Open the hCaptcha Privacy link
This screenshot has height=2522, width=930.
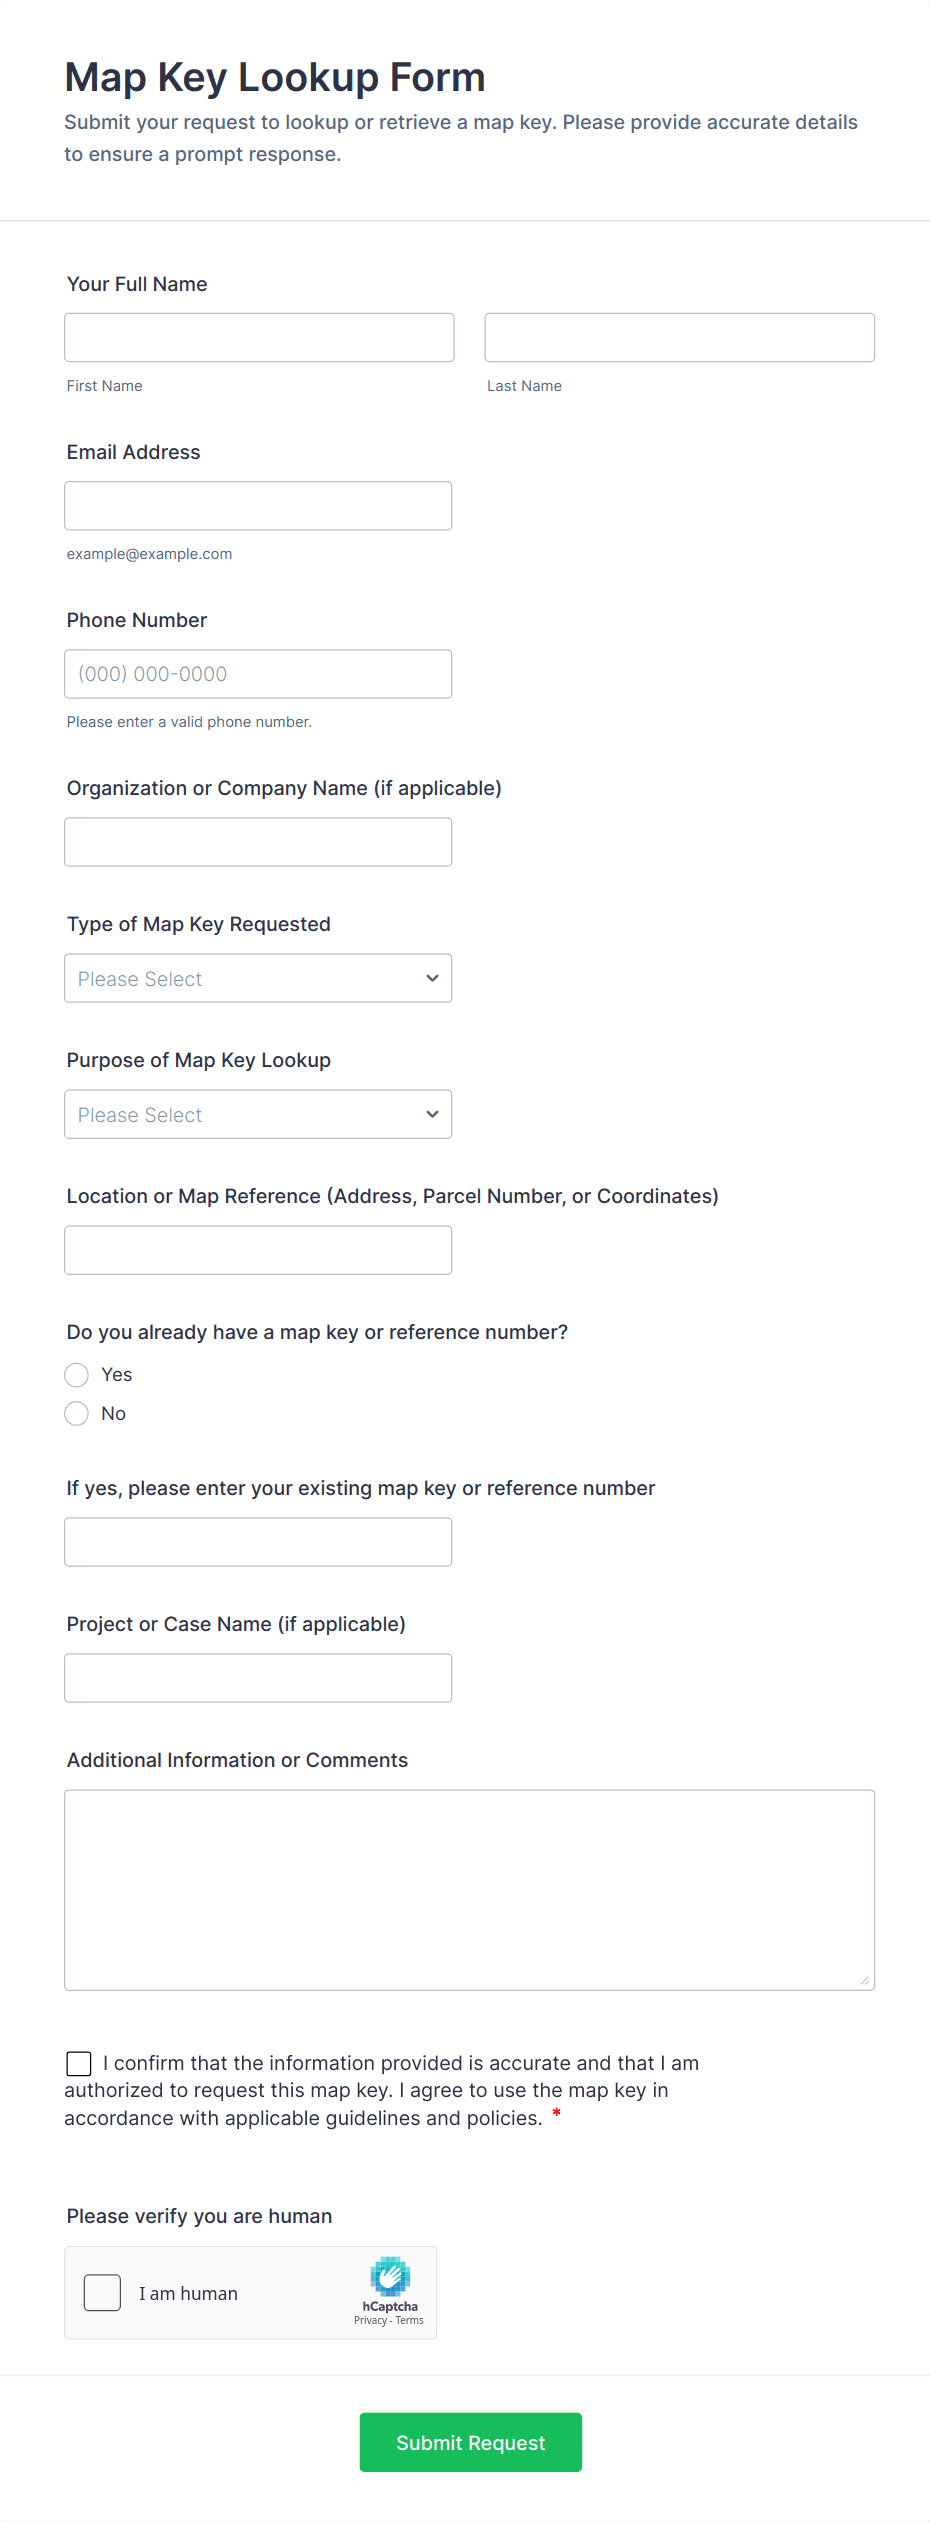click(x=370, y=2320)
